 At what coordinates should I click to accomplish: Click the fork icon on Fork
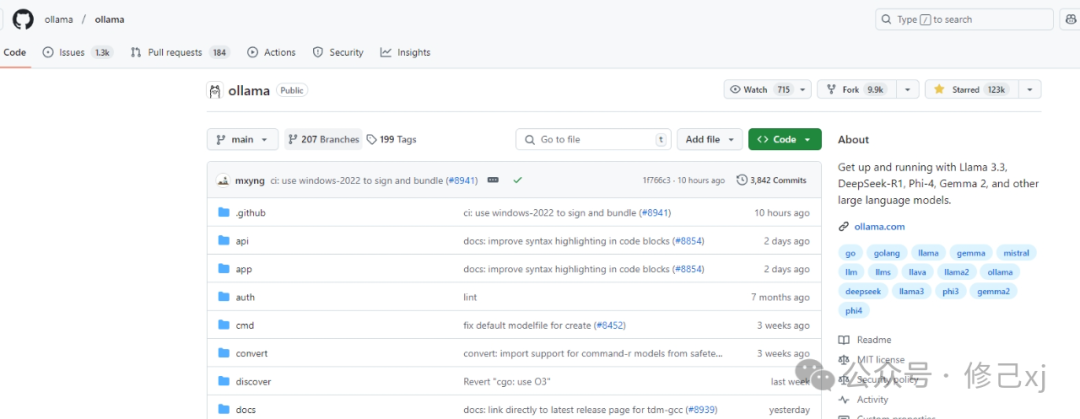coord(830,90)
